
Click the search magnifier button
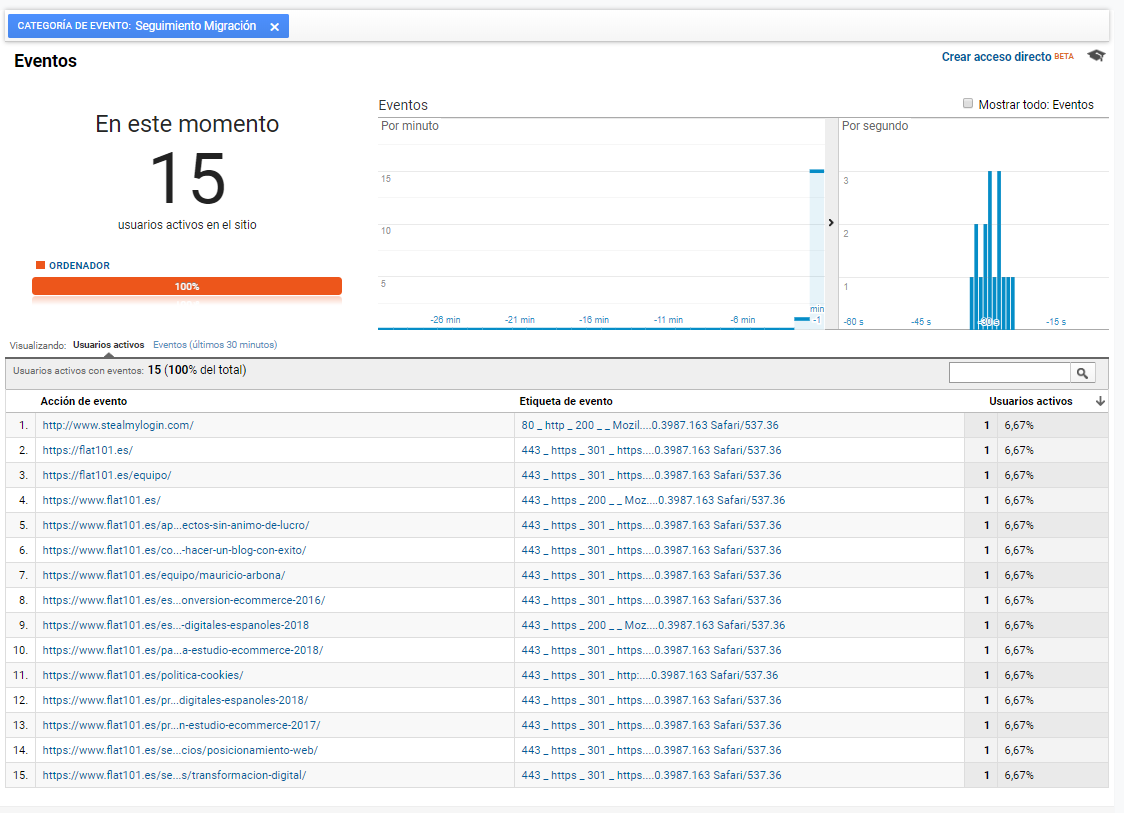coord(1082,373)
